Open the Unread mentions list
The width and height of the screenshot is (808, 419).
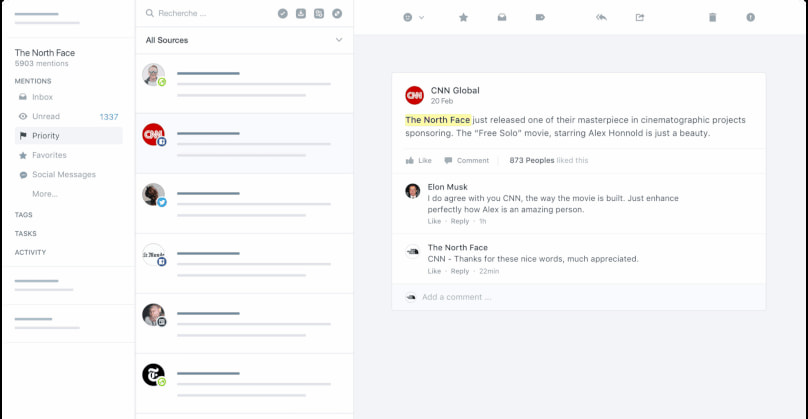click(x=69, y=116)
